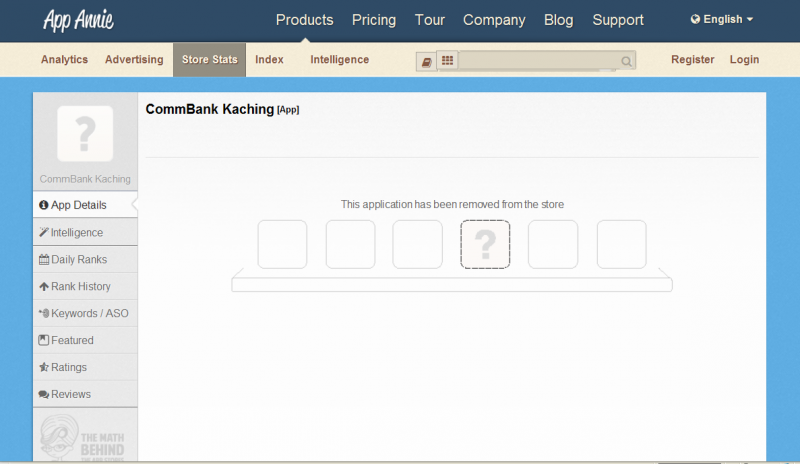This screenshot has width=800, height=464.
Task: Click the magnifier search icon
Action: pos(626,62)
